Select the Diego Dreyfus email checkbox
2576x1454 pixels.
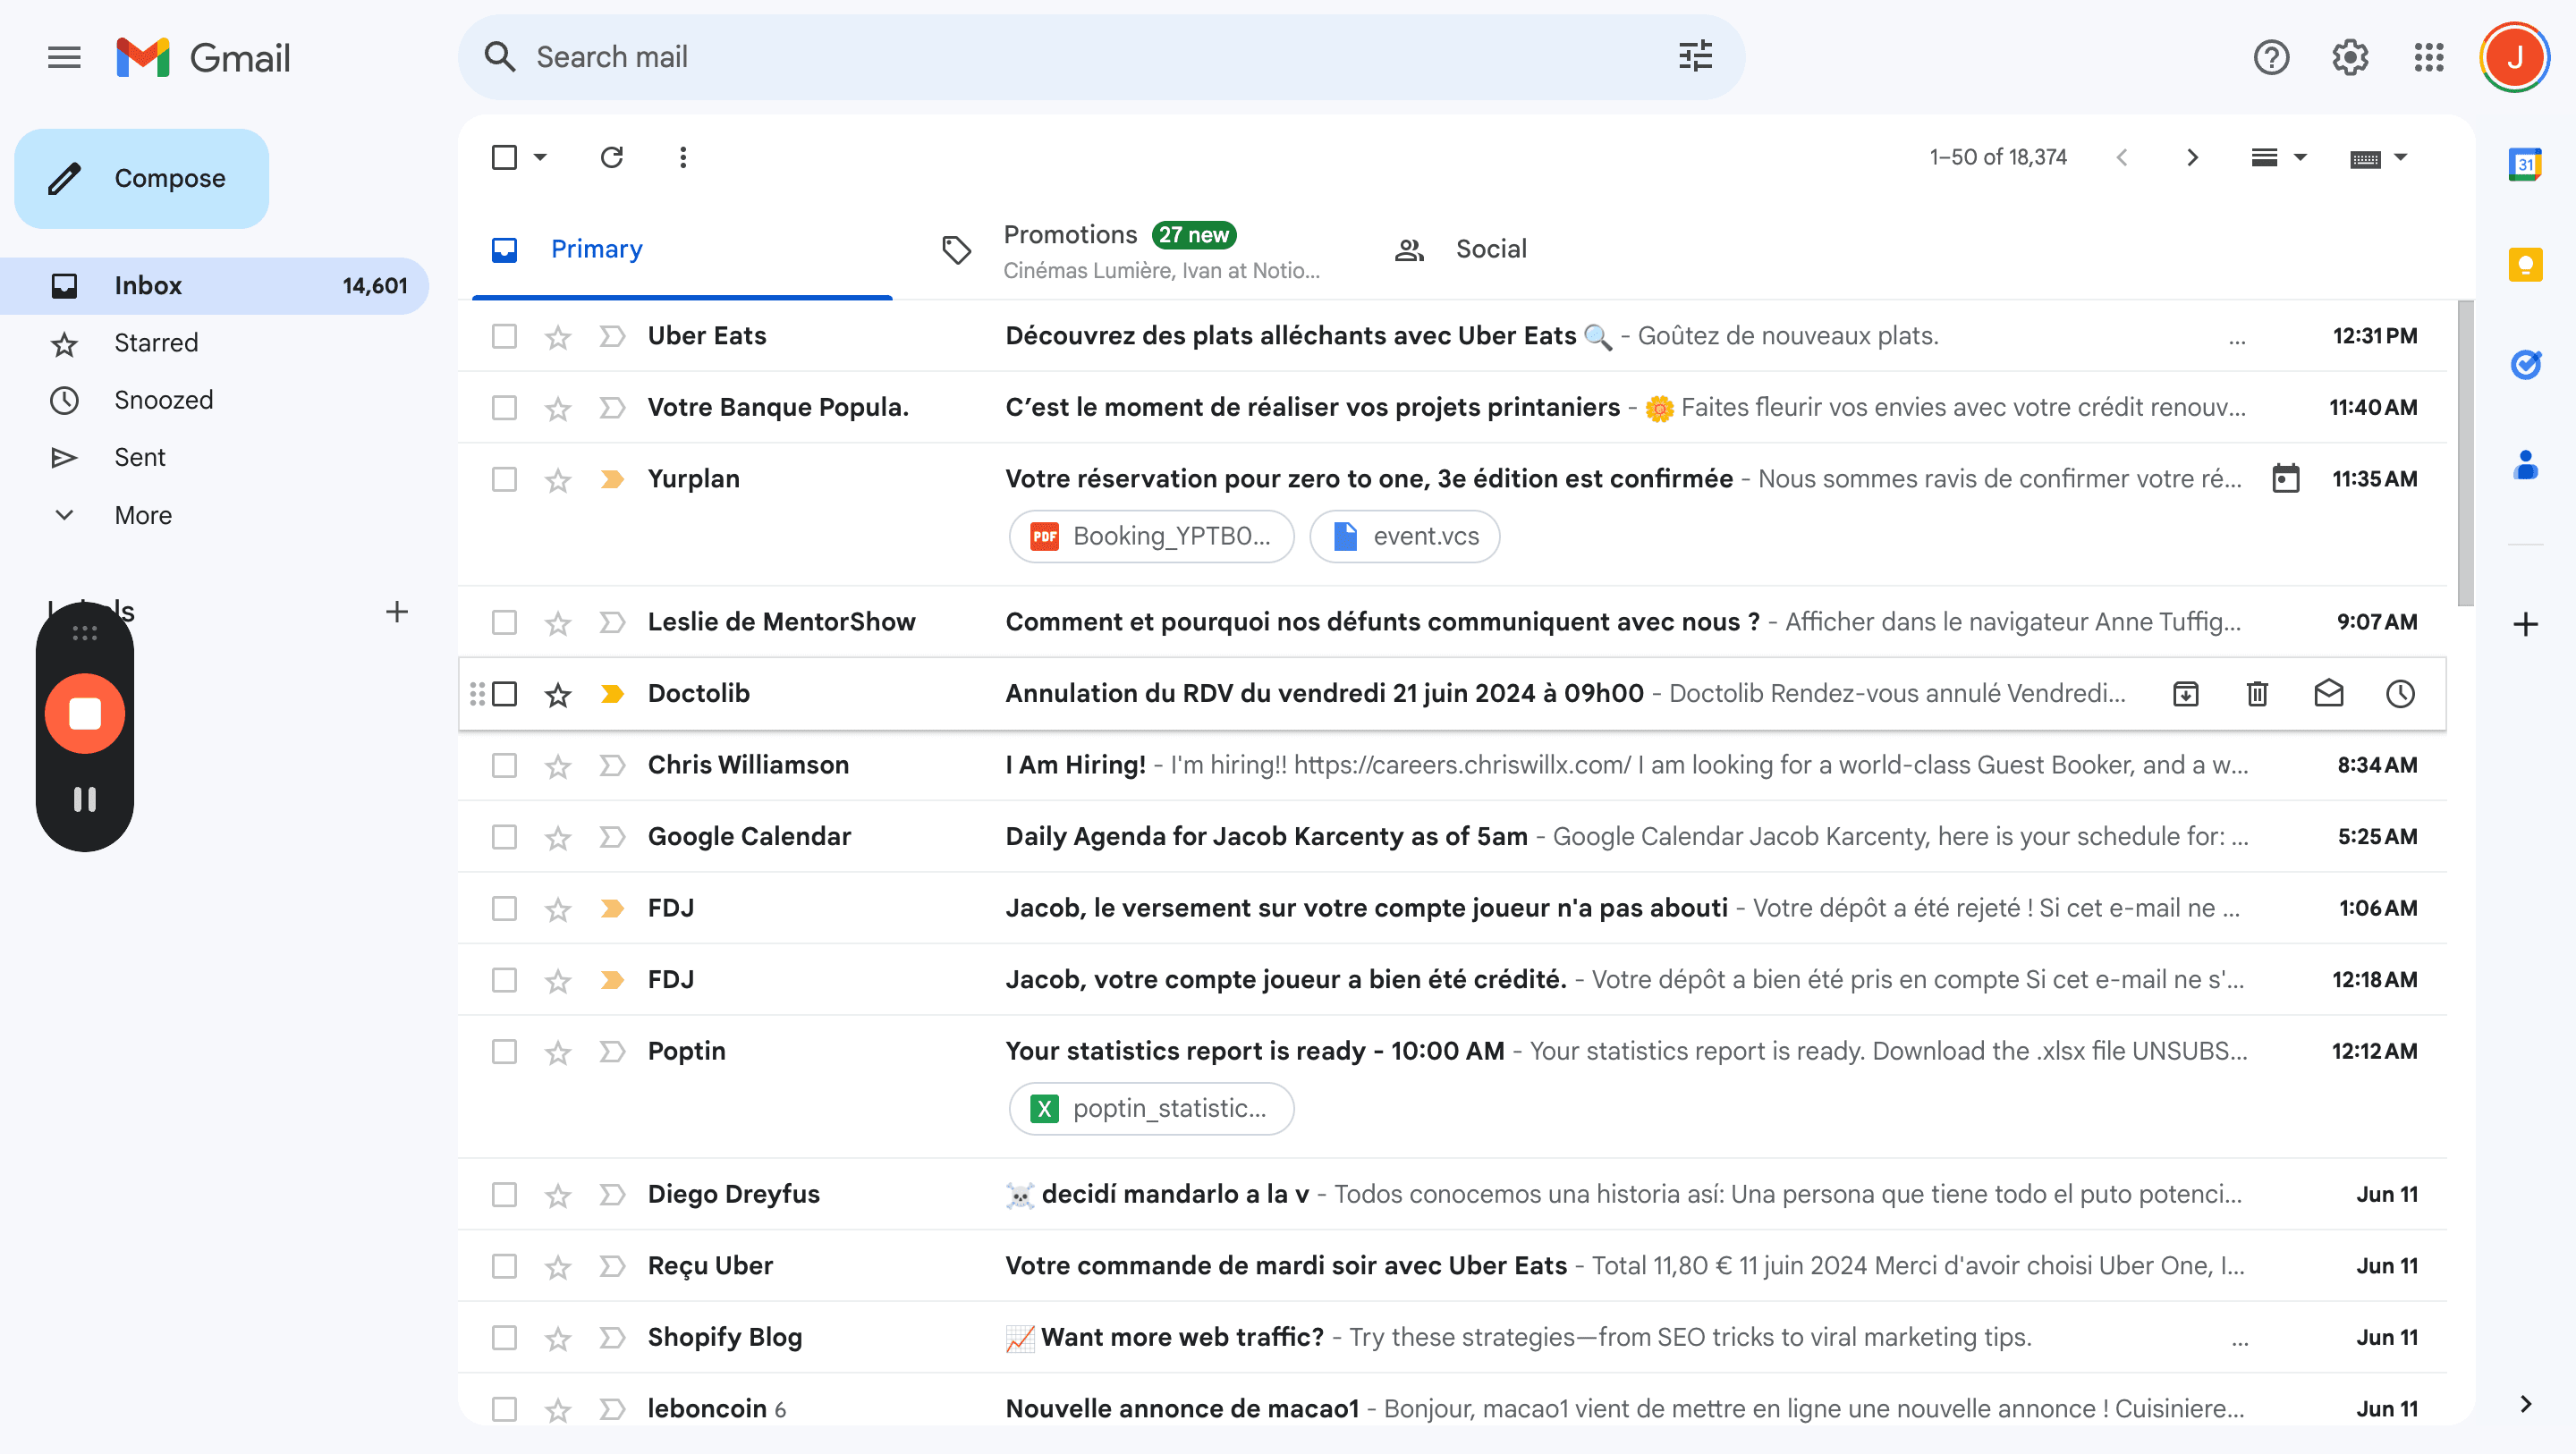coord(504,1194)
